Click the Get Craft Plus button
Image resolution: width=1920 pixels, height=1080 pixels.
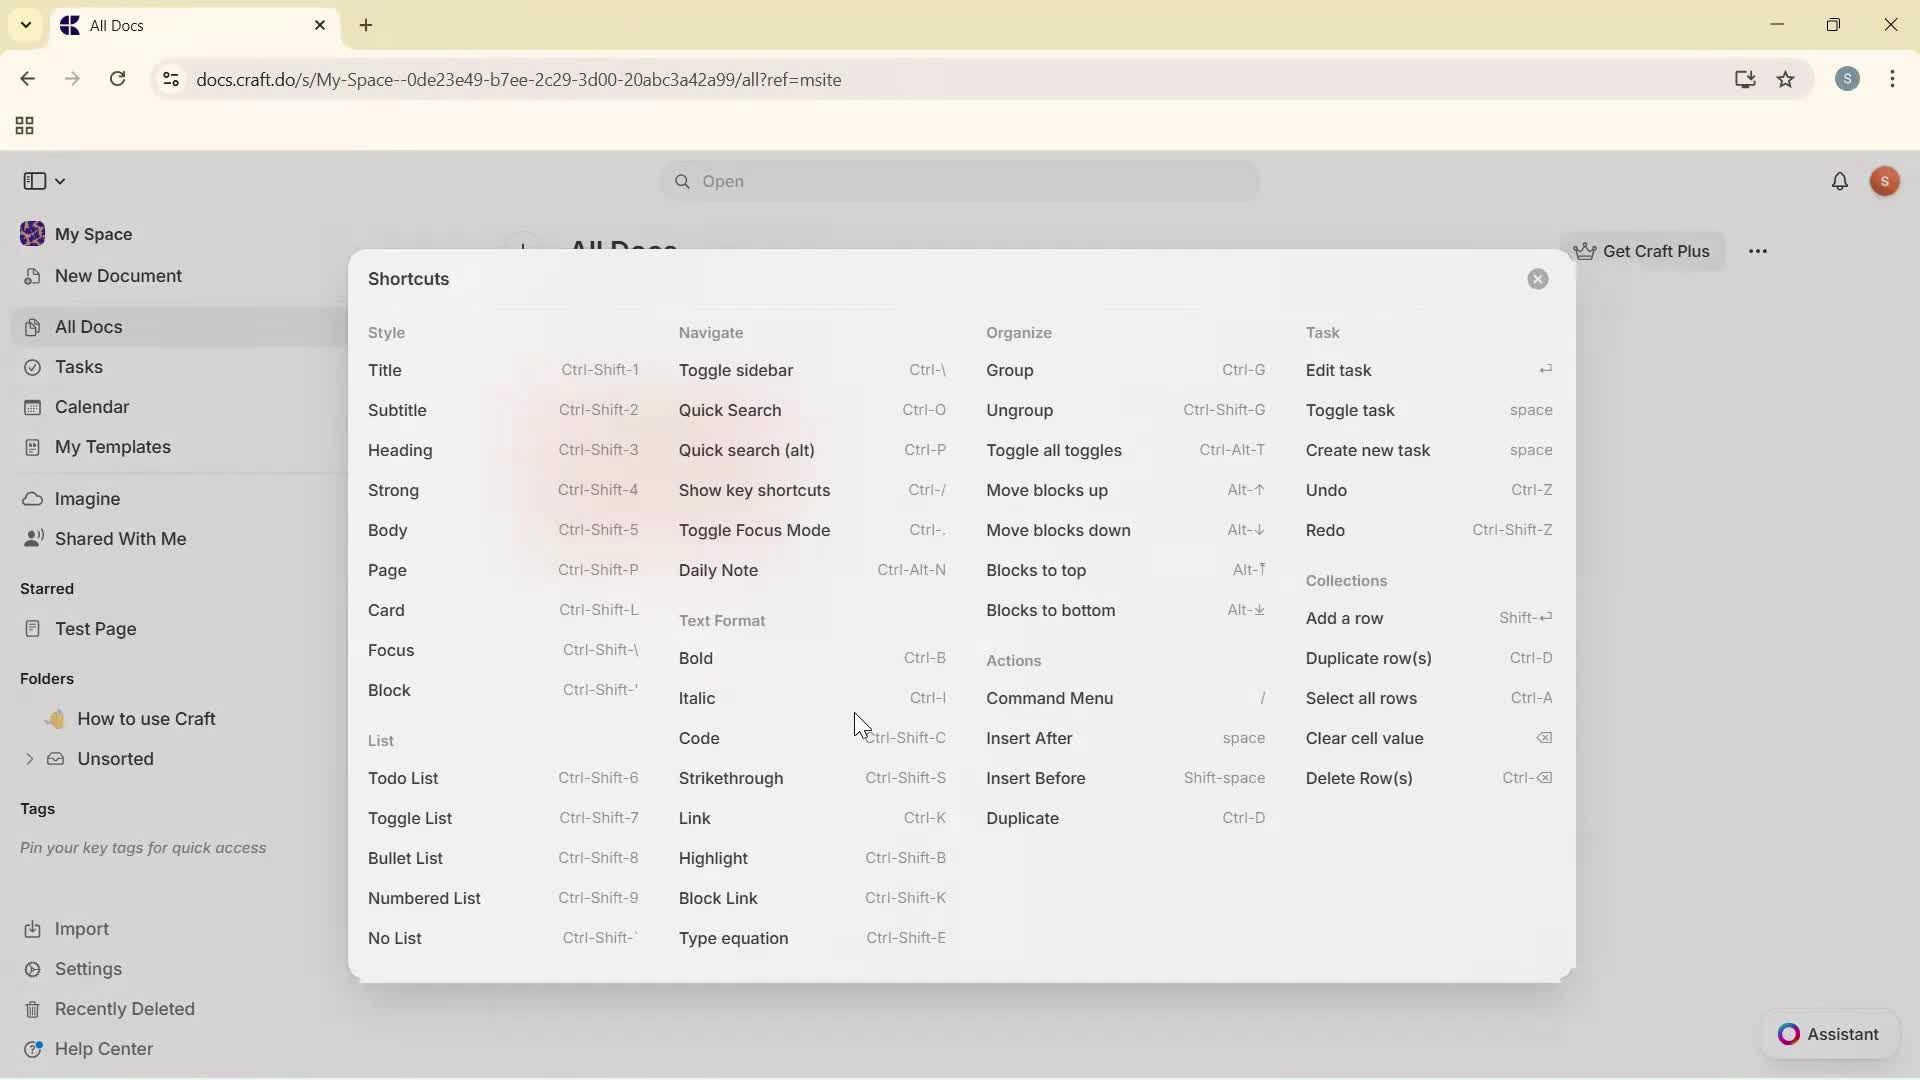[1644, 251]
